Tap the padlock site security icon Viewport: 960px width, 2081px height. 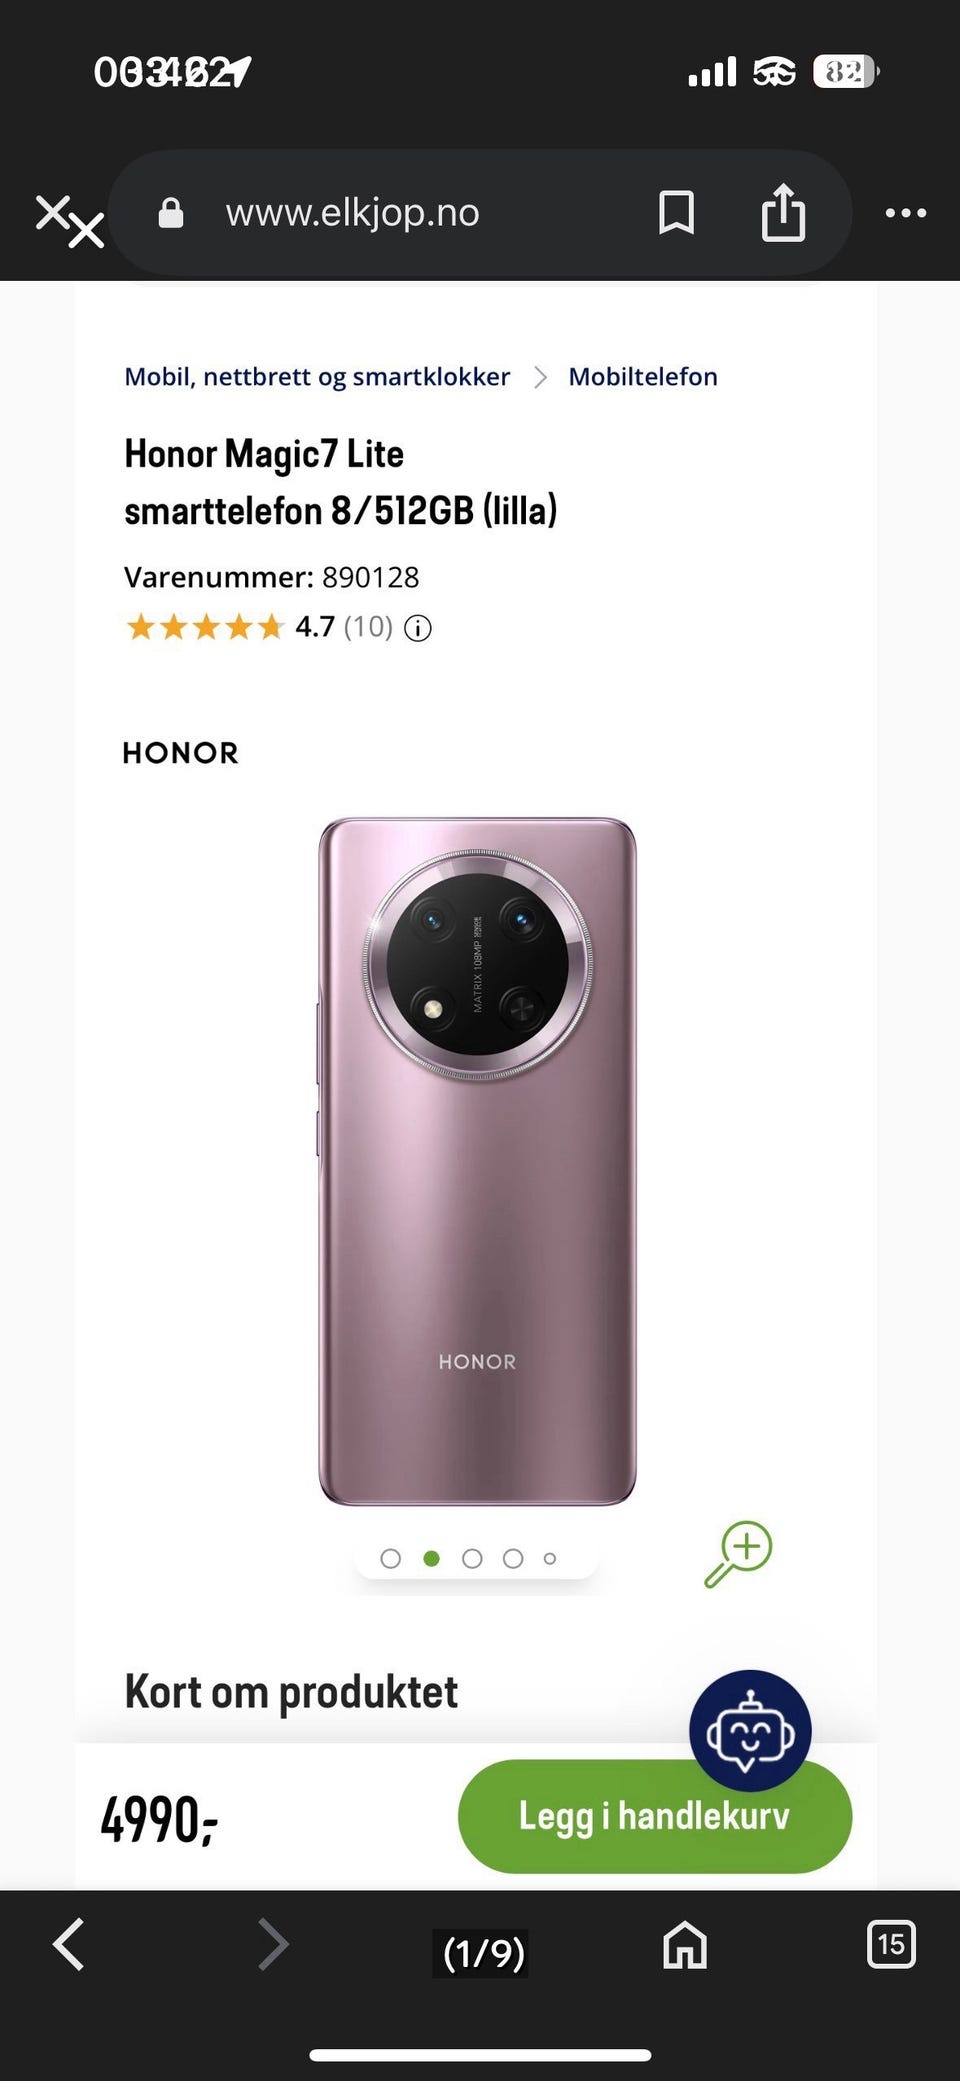coord(171,212)
